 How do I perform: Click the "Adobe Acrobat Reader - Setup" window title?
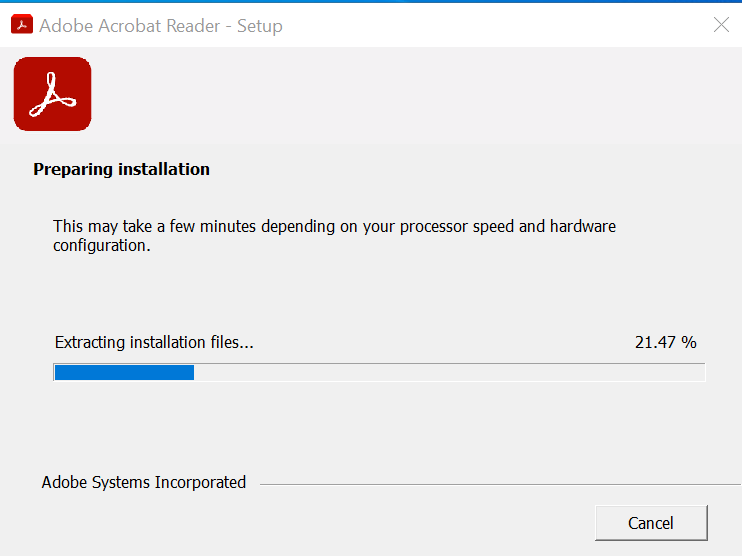click(160, 25)
